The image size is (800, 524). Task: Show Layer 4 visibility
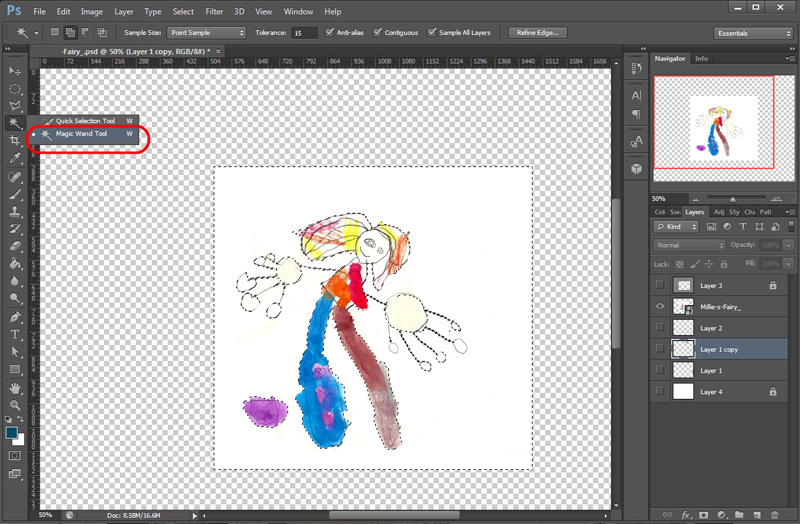tap(660, 392)
